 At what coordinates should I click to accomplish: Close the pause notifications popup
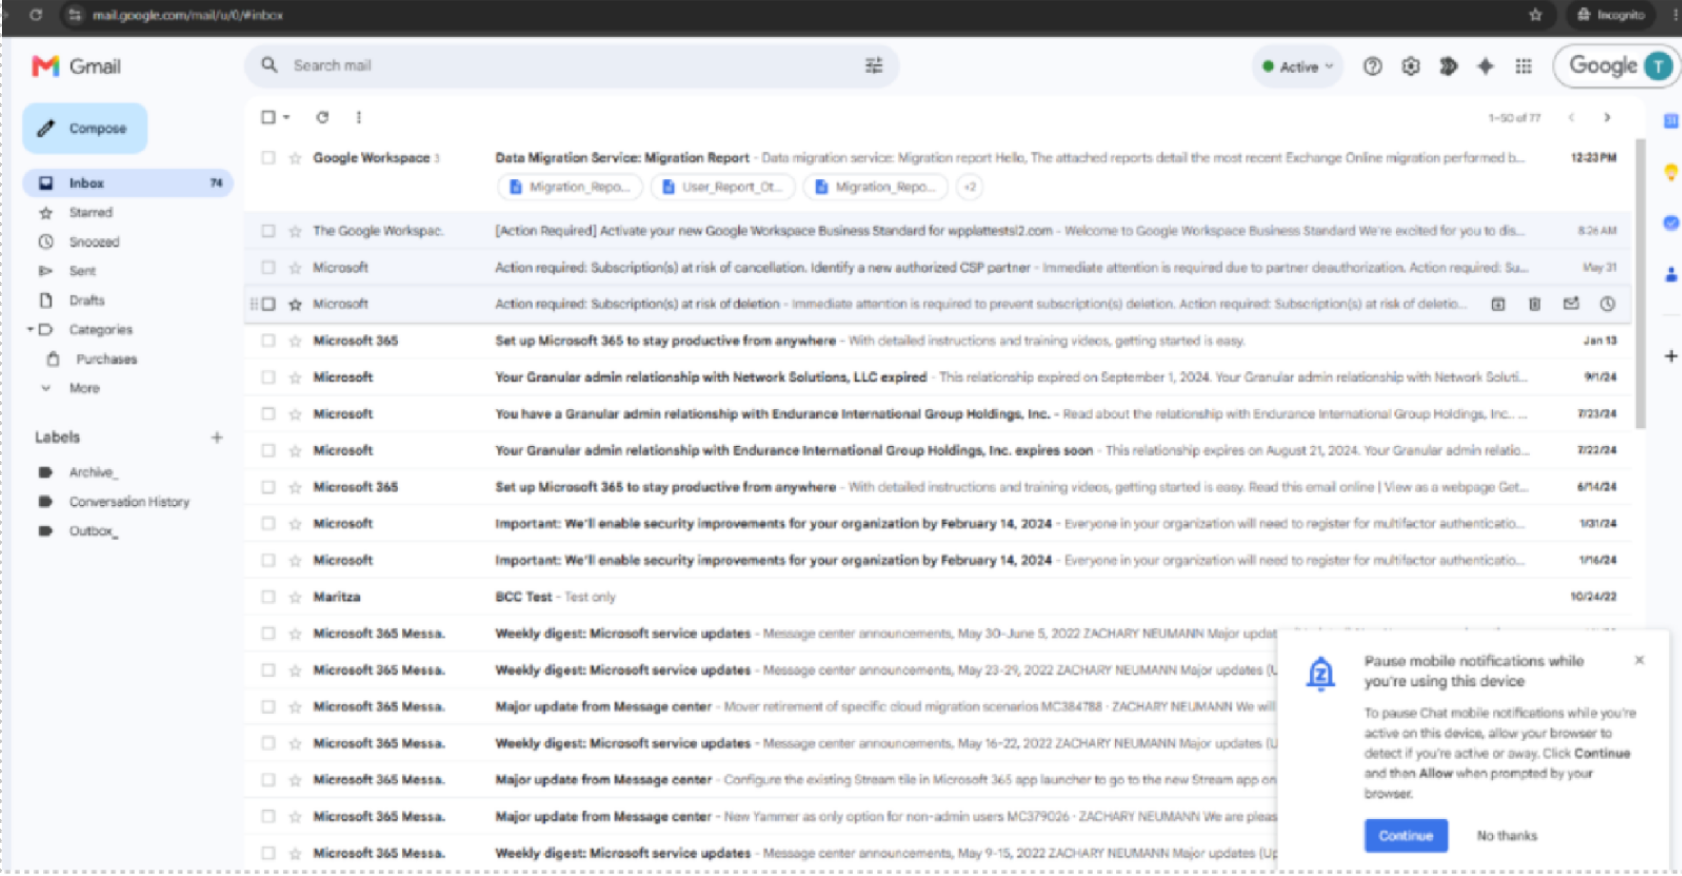tap(1639, 660)
